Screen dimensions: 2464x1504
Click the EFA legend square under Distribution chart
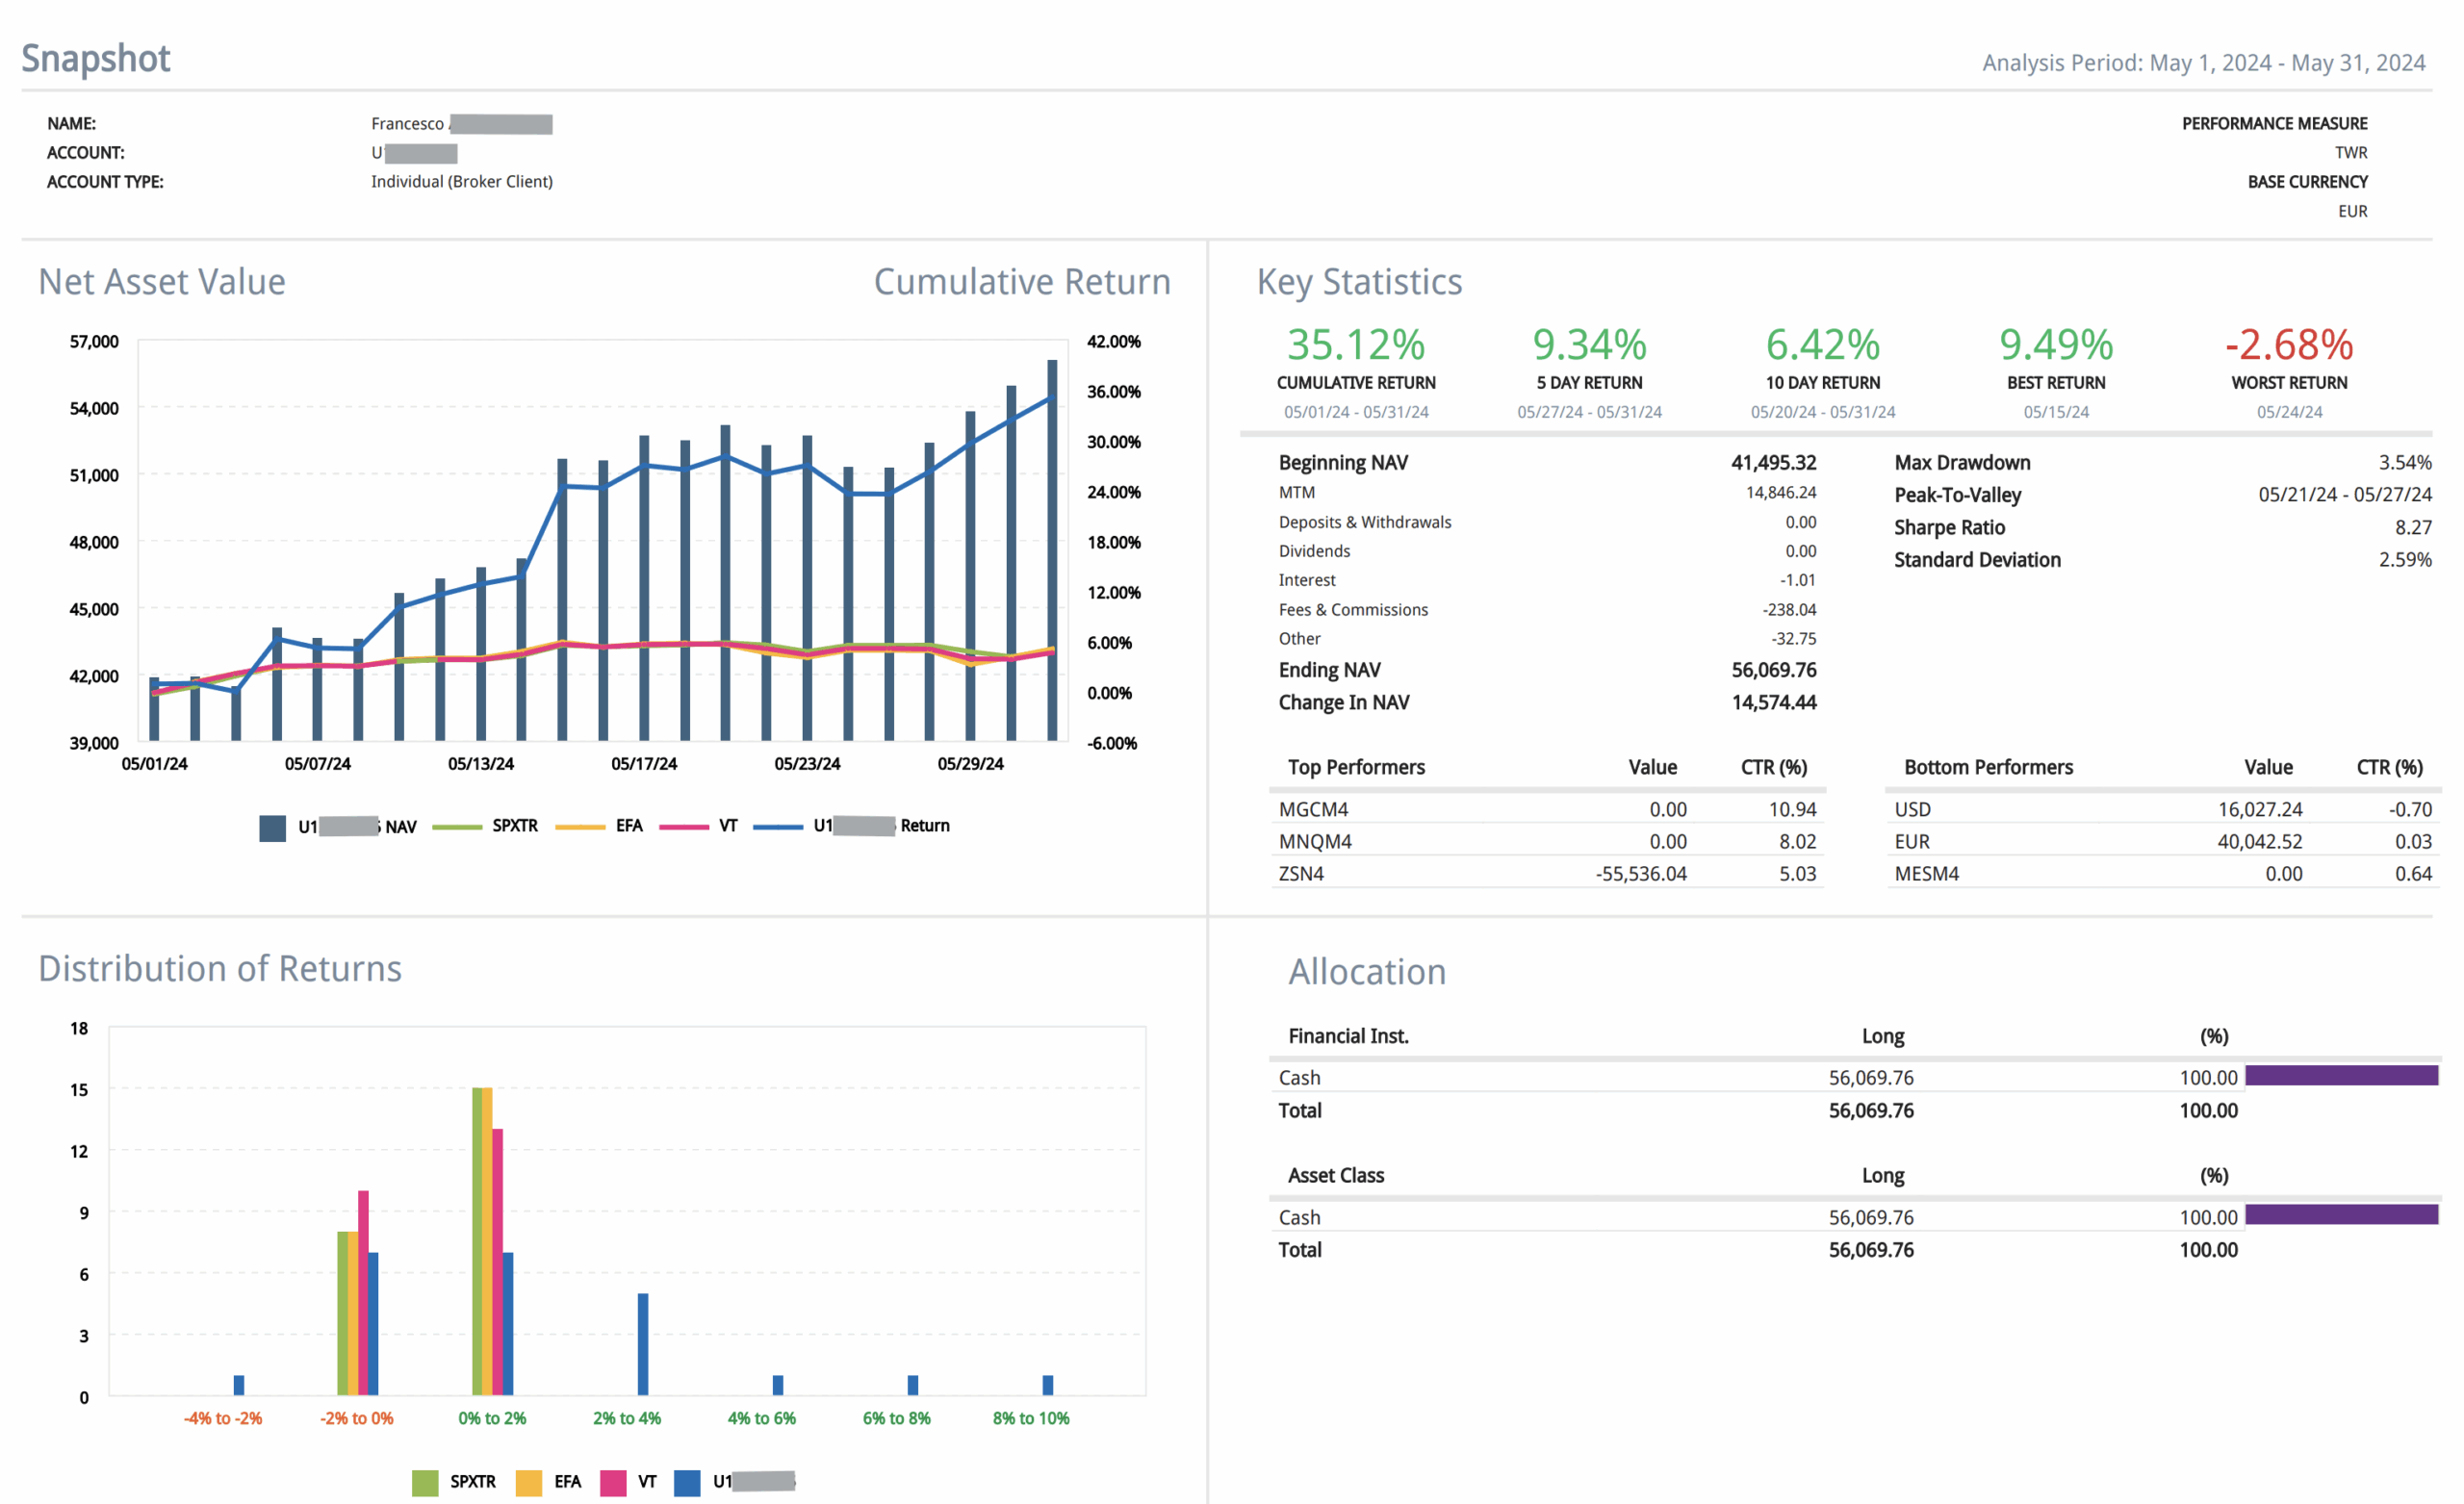tap(529, 1483)
